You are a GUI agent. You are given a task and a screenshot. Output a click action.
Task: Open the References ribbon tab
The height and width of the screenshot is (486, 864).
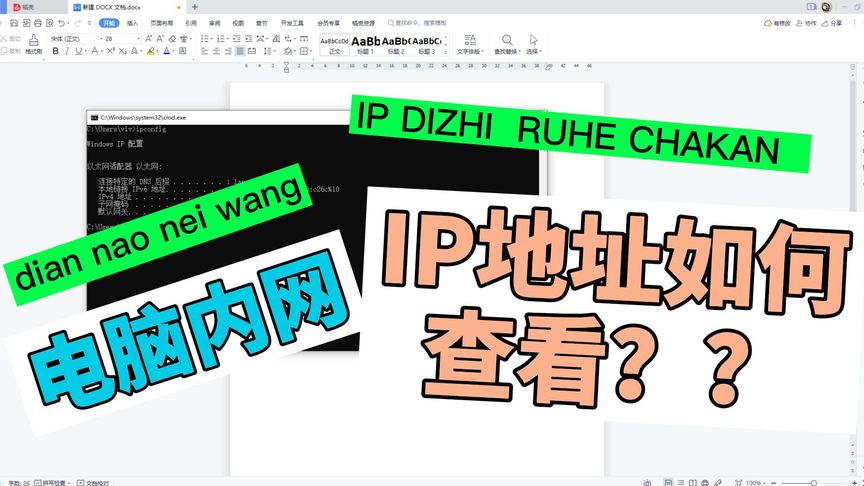[x=191, y=23]
